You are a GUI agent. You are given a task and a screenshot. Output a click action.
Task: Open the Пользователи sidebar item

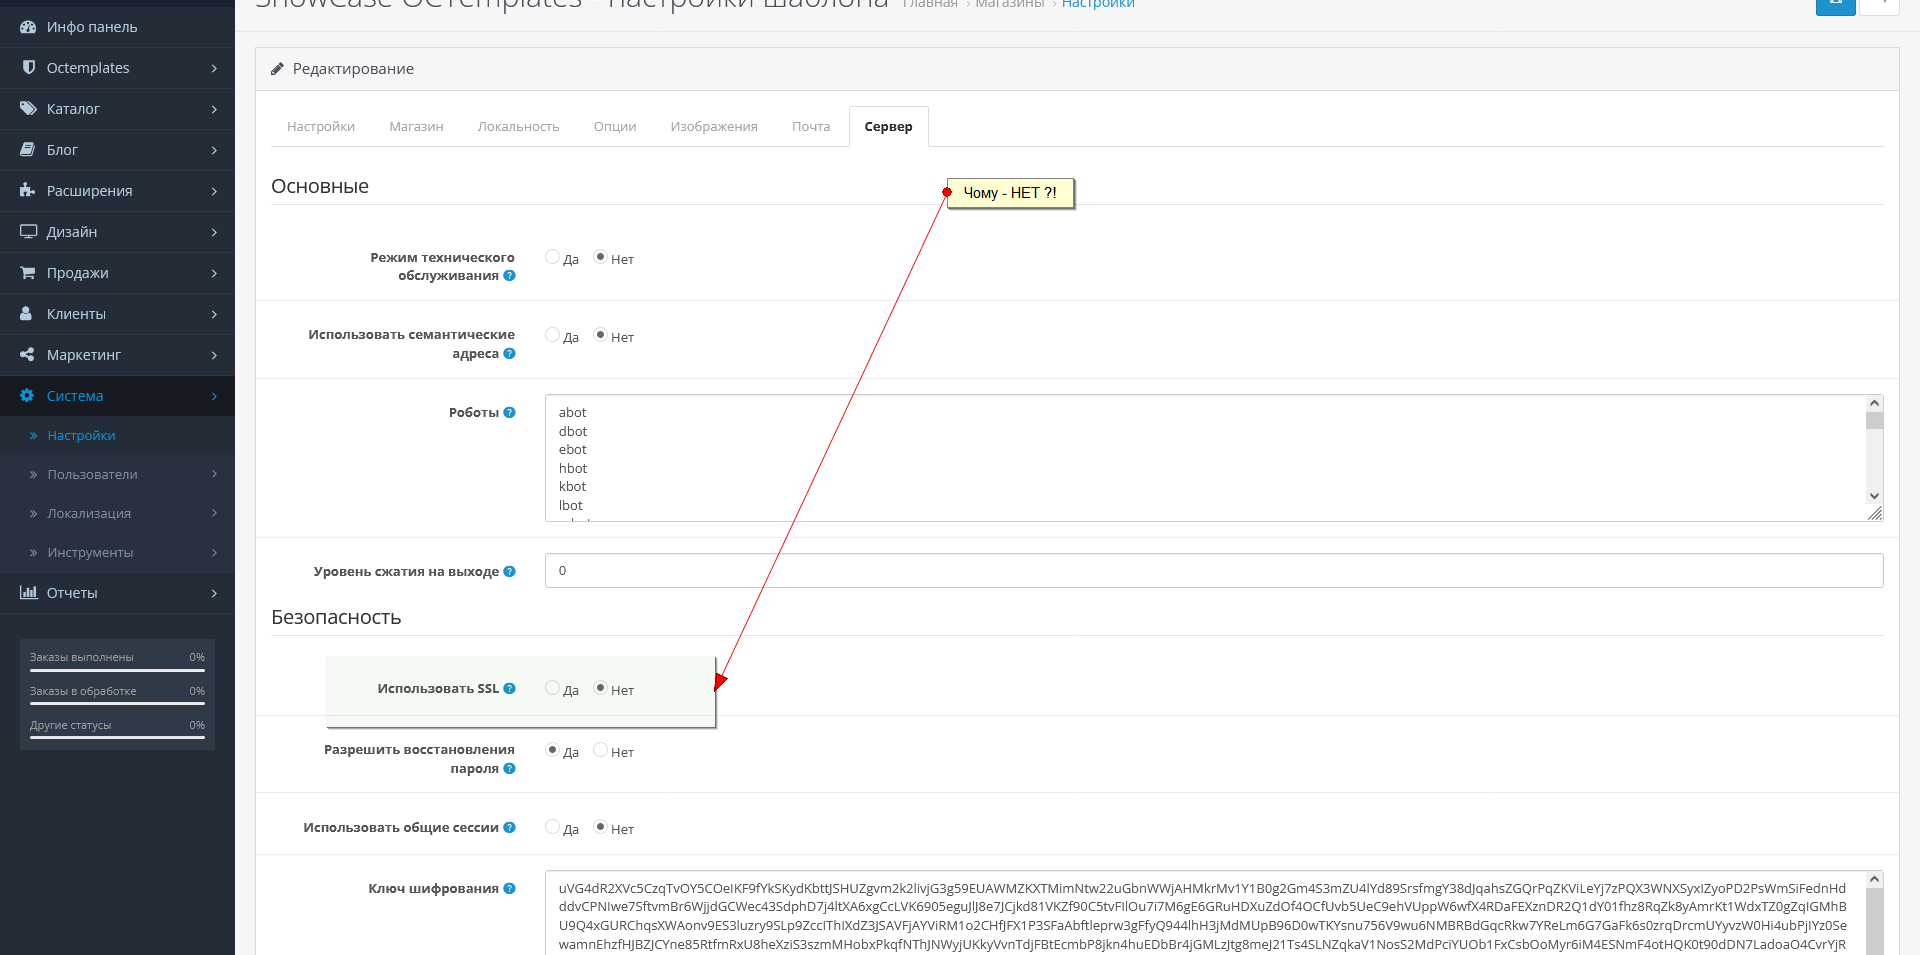(92, 475)
